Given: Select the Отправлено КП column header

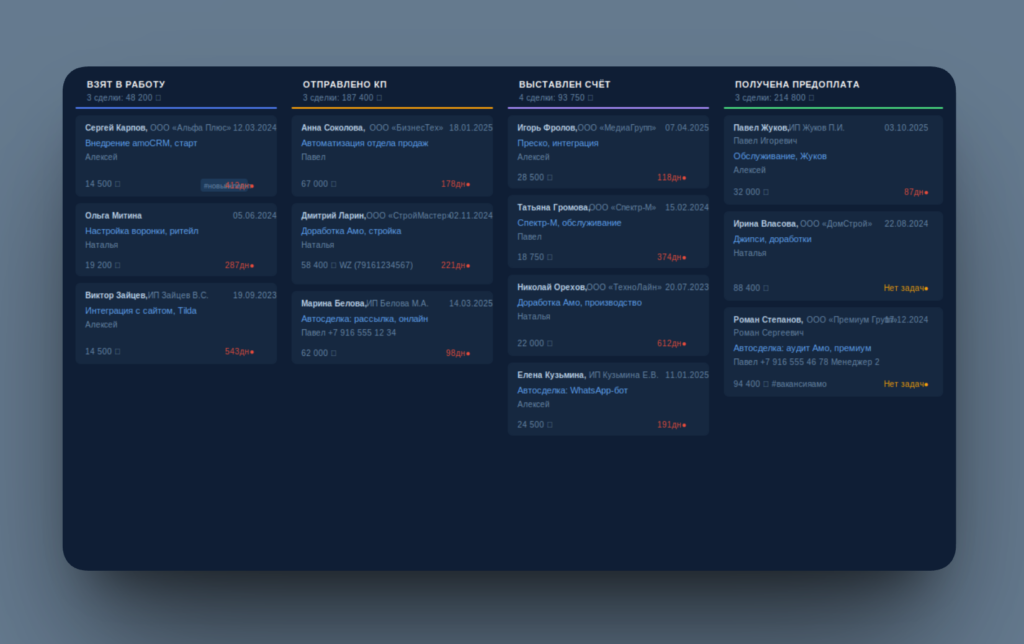Looking at the screenshot, I should click(345, 84).
